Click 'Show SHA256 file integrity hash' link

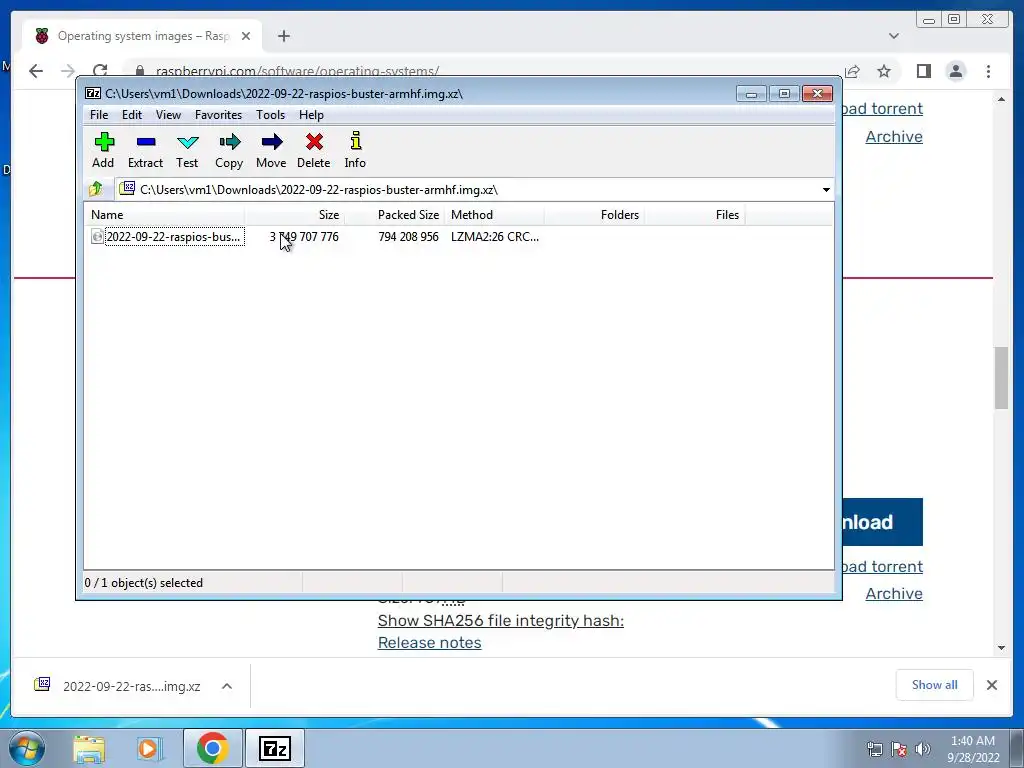pos(501,620)
